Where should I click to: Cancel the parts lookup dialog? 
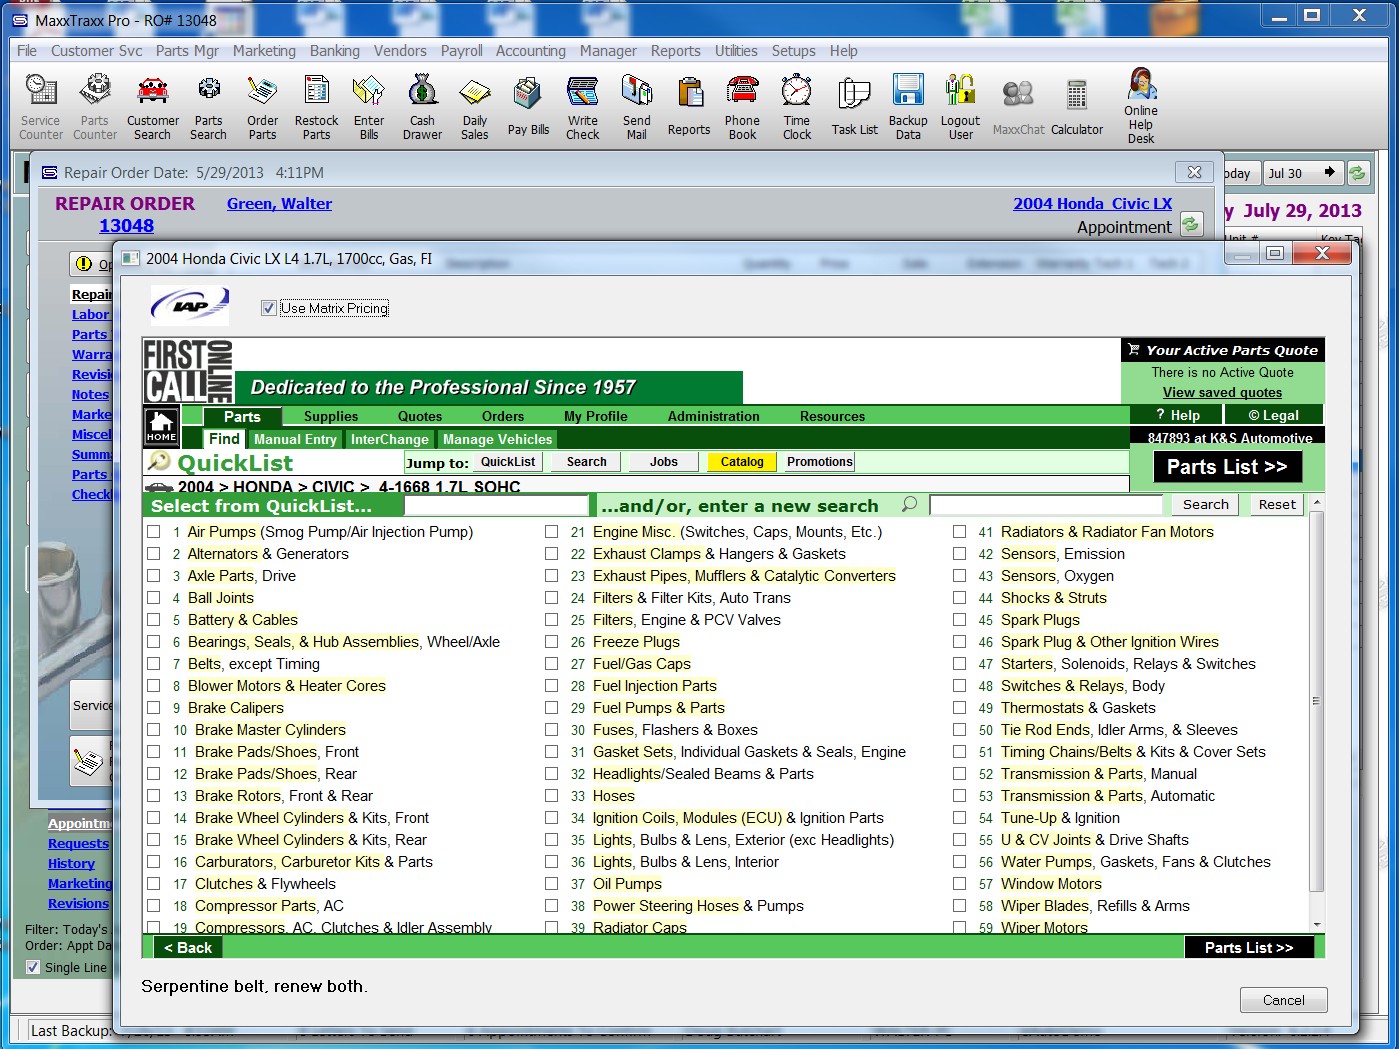click(1283, 1000)
